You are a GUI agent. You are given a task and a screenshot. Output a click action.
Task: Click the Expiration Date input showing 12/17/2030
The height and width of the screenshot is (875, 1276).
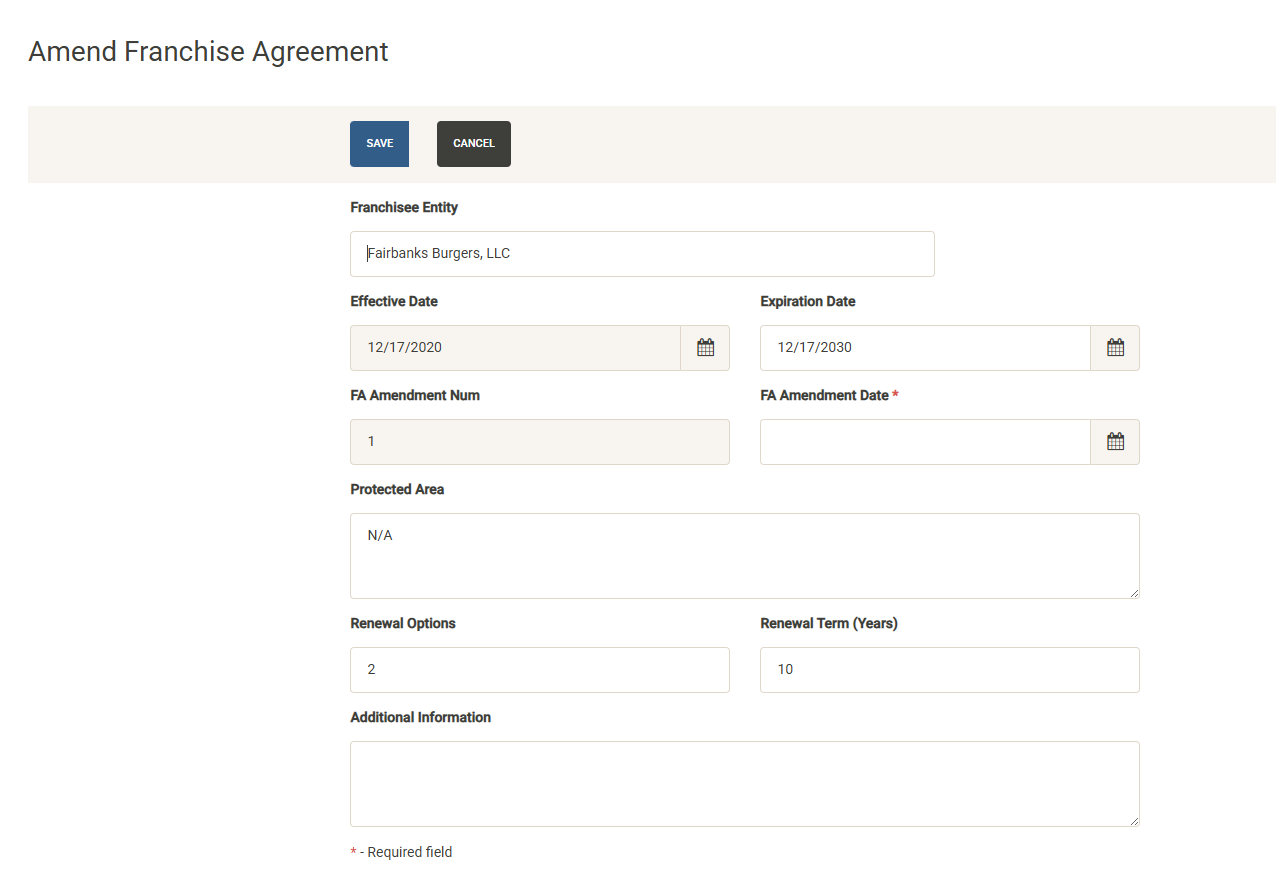point(925,348)
